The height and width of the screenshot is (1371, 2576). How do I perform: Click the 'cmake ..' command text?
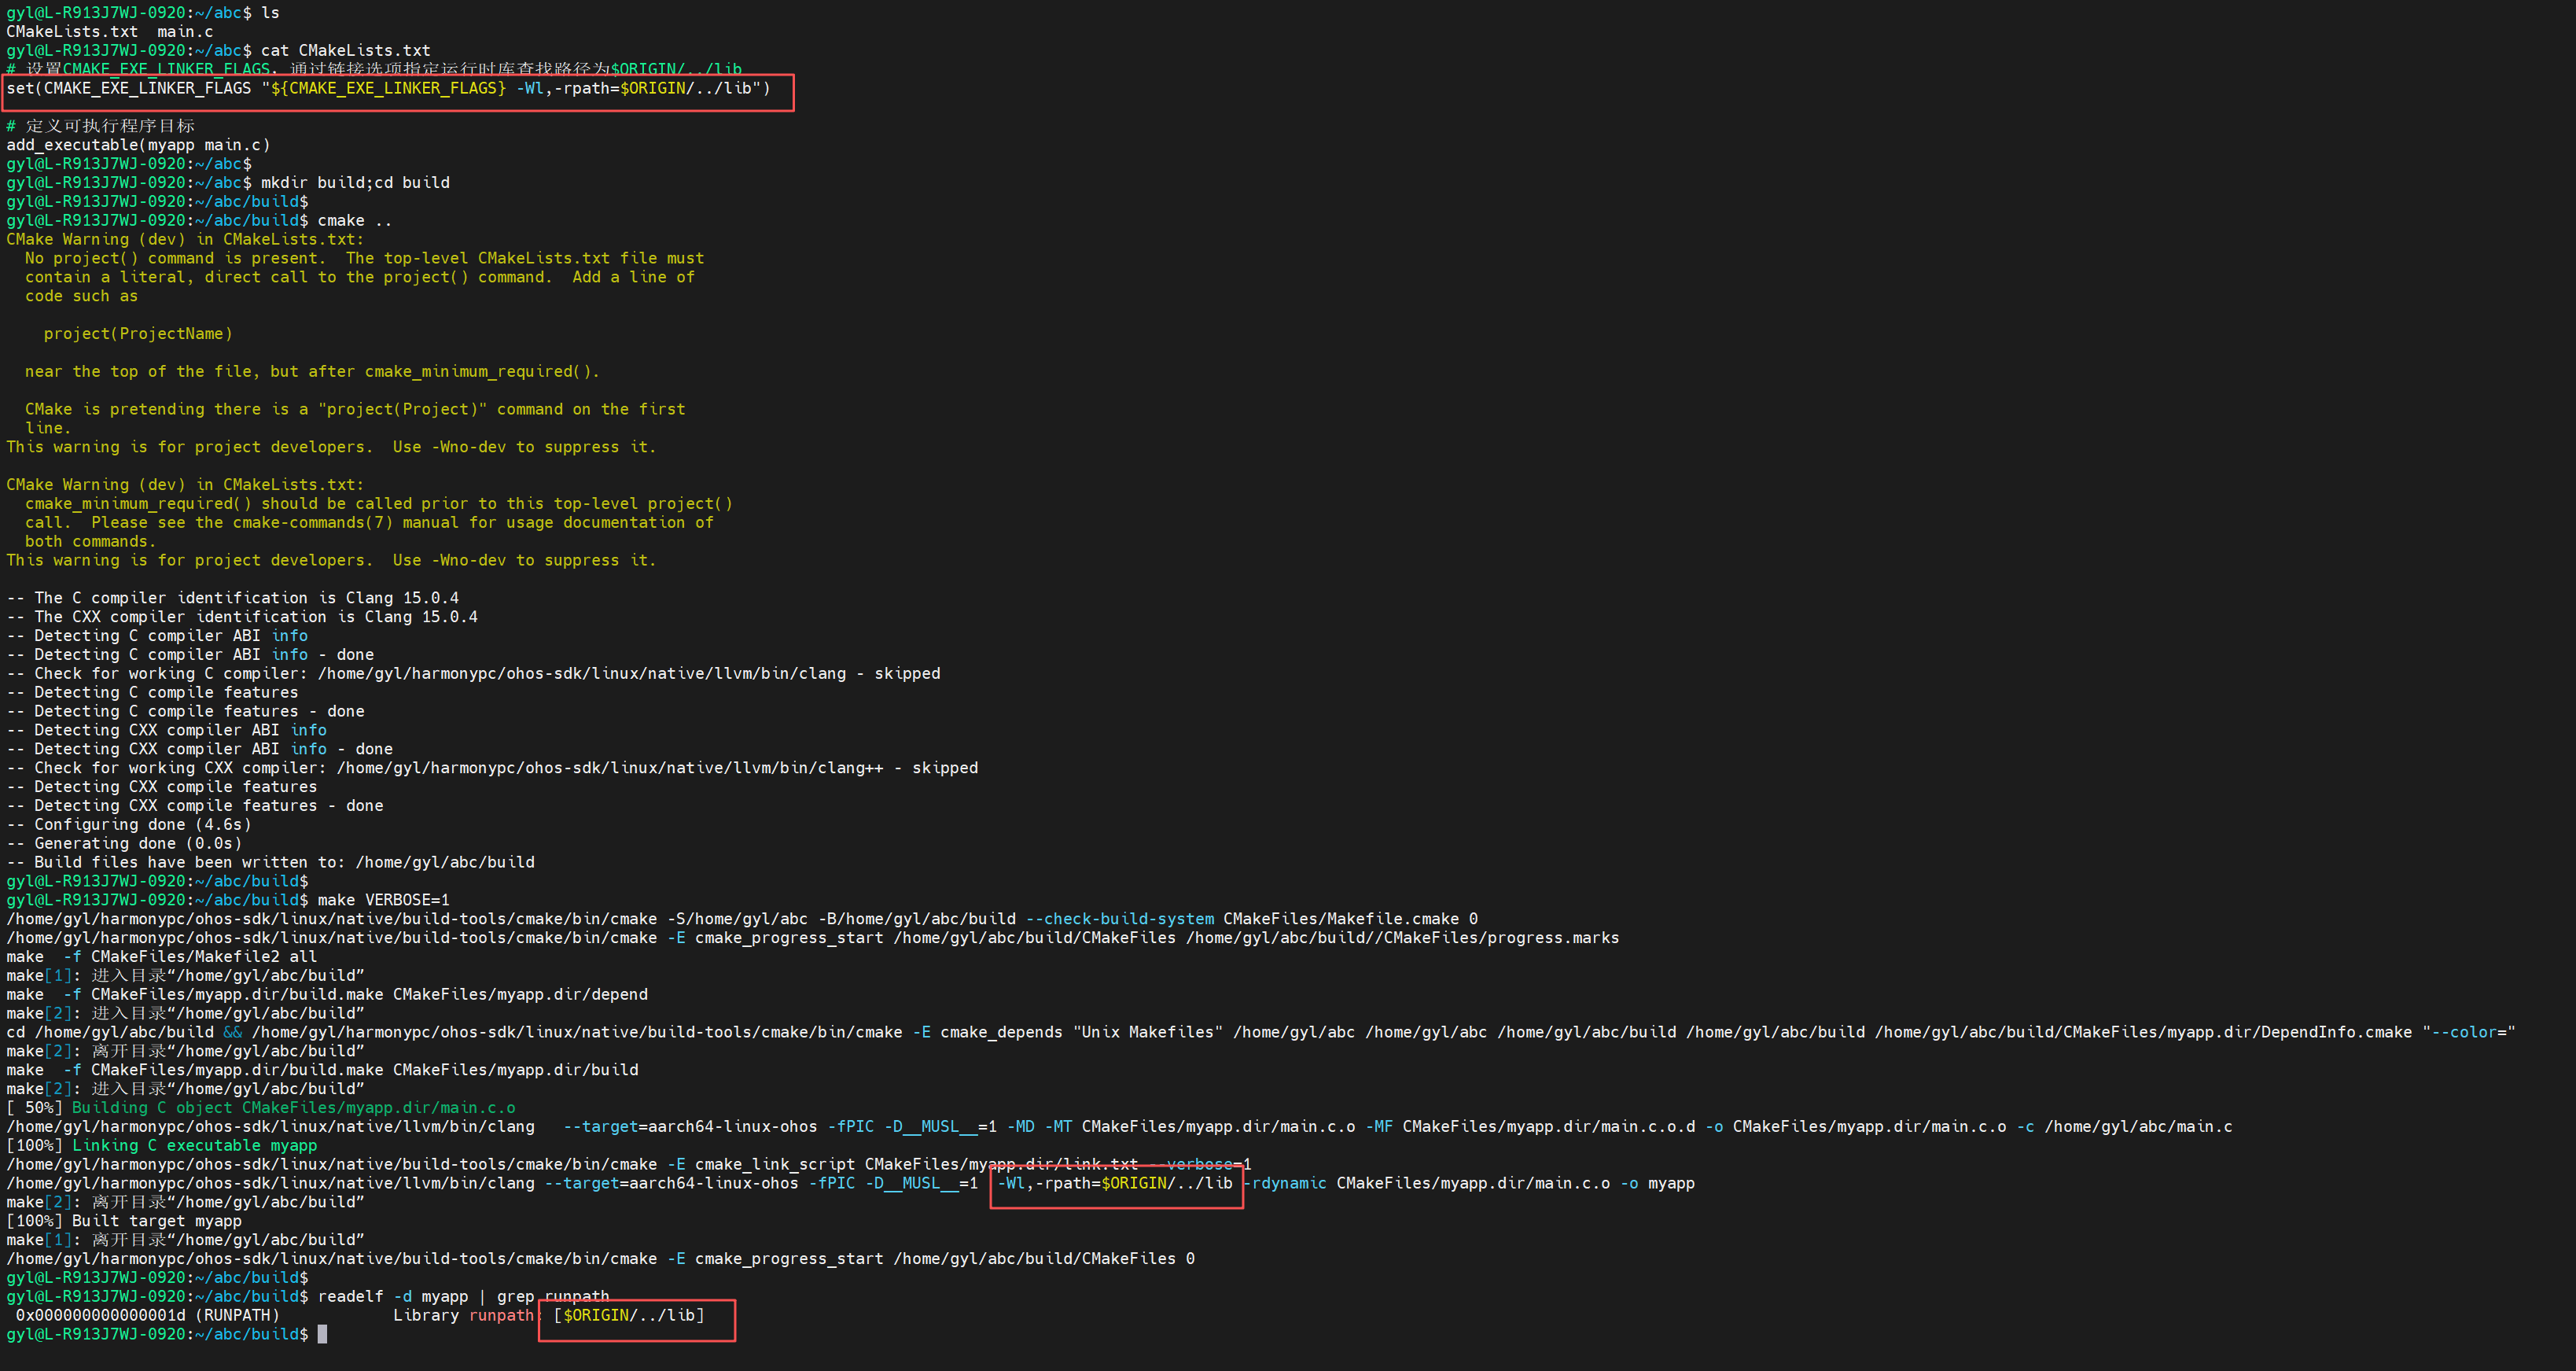click(x=354, y=220)
